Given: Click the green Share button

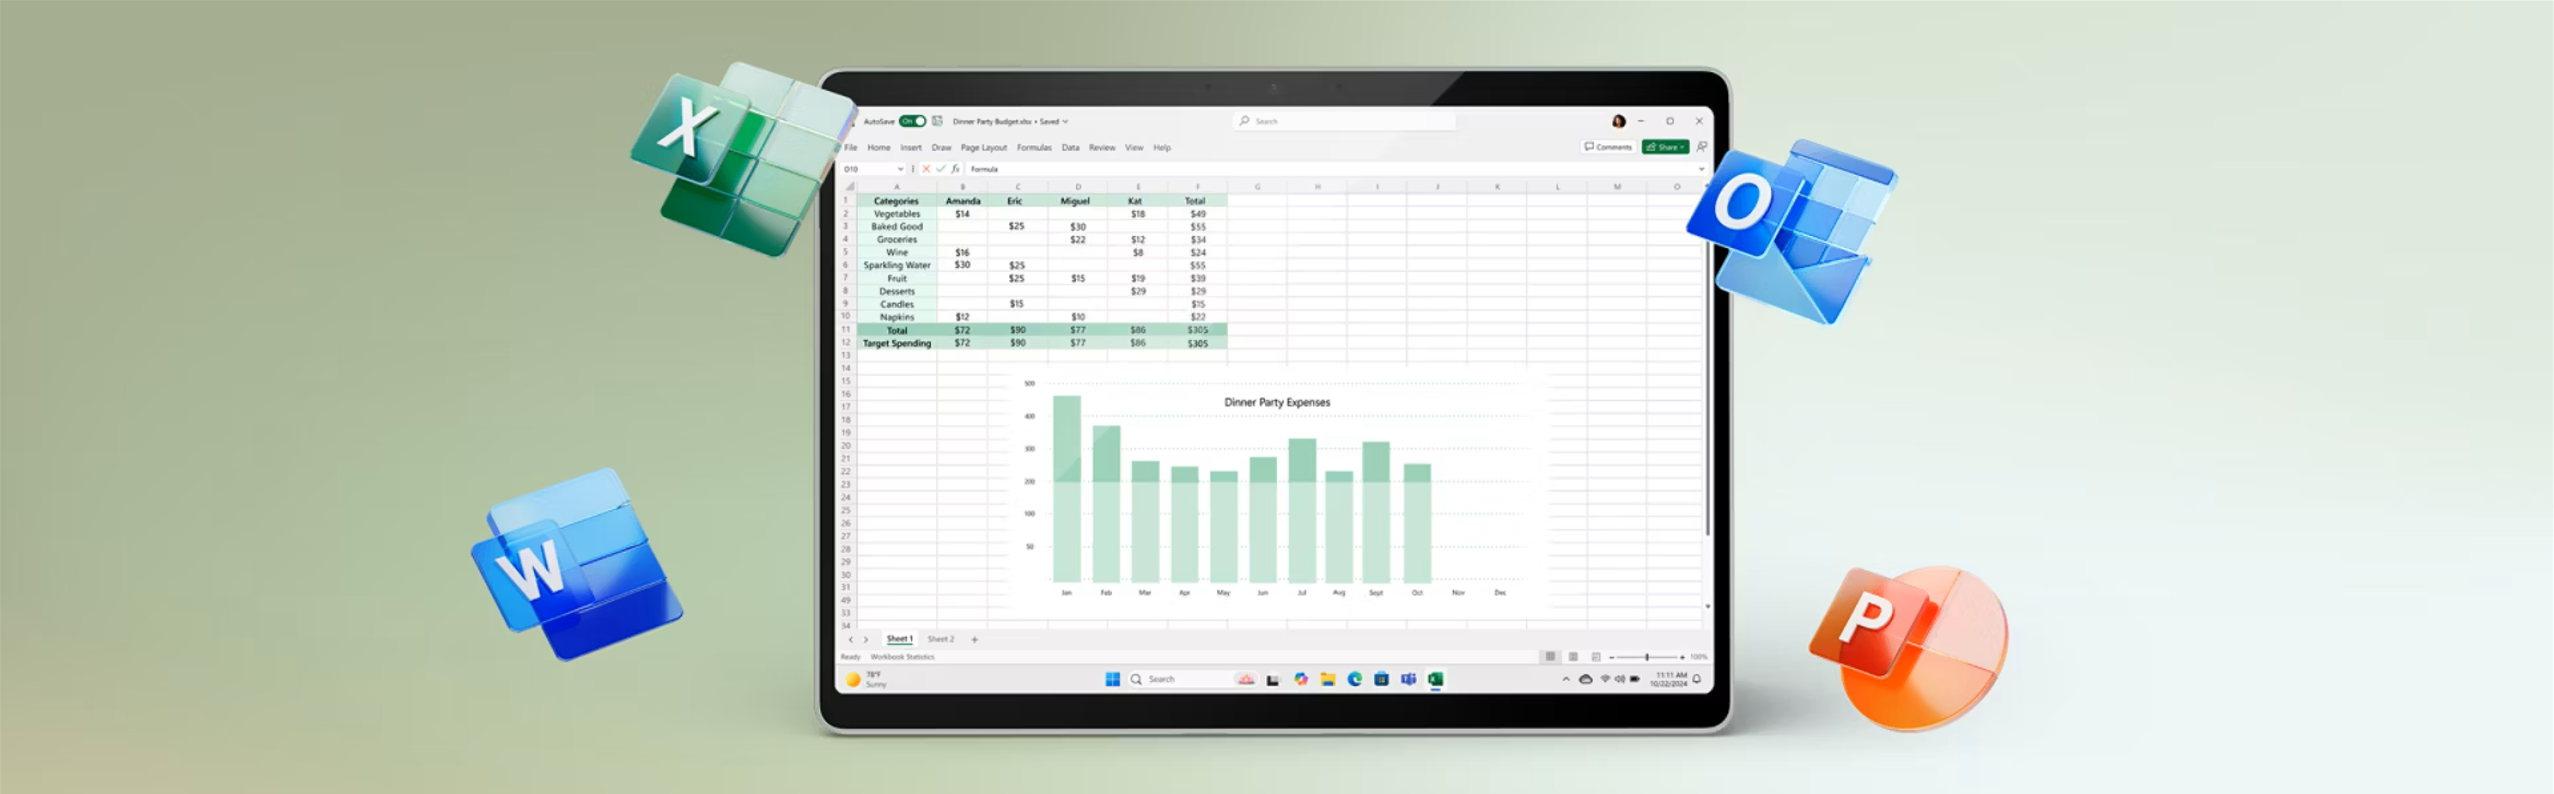Looking at the screenshot, I should pyautogui.click(x=1665, y=147).
